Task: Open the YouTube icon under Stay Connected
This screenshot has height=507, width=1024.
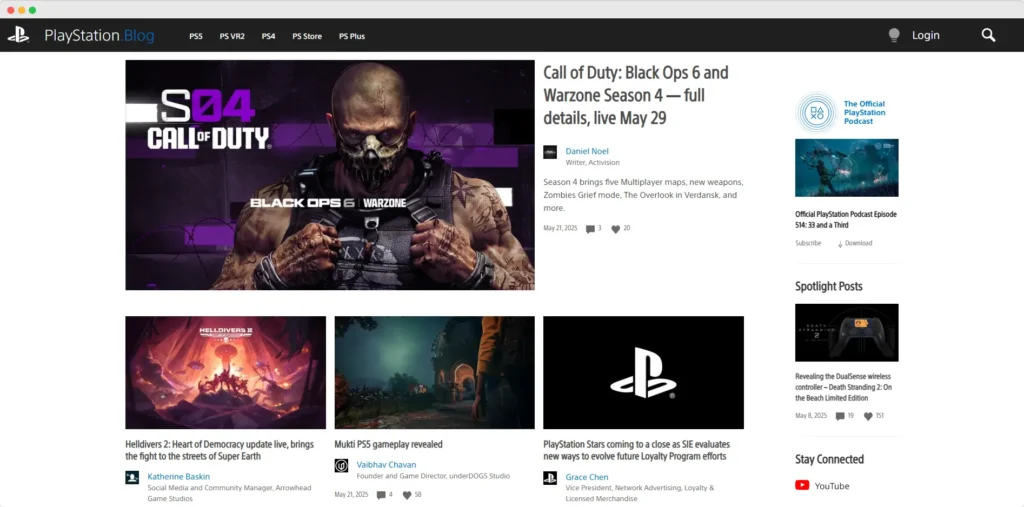Action: click(x=802, y=485)
